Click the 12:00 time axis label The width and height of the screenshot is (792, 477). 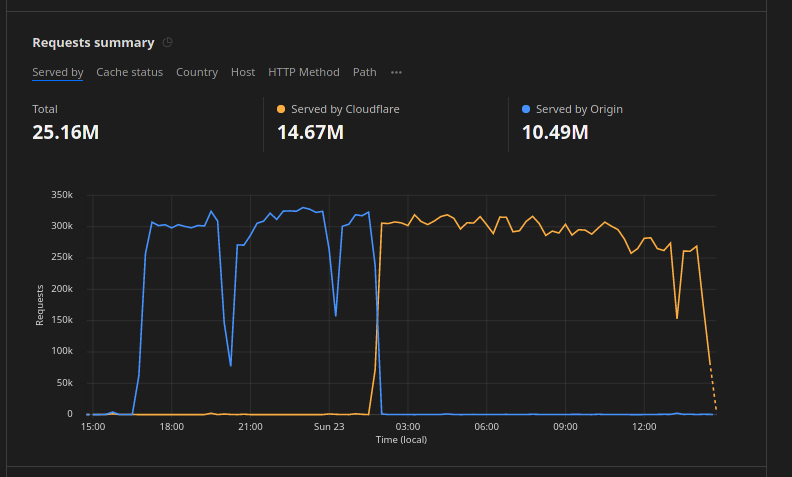(x=644, y=427)
